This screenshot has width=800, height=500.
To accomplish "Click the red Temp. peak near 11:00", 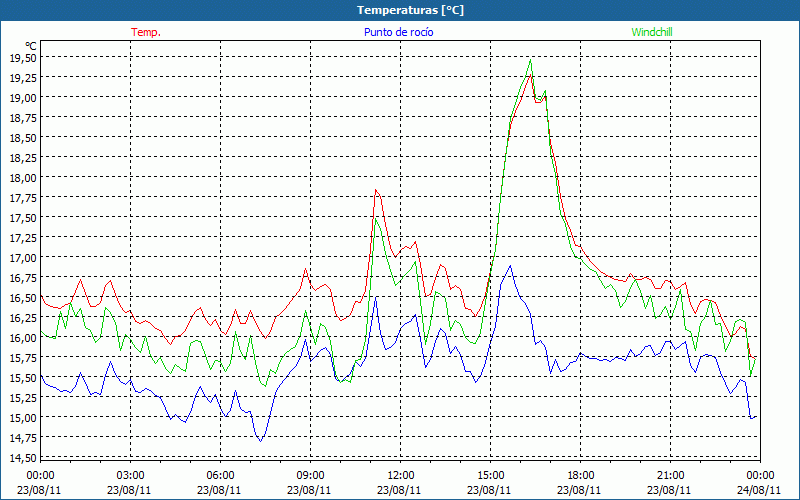I will point(376,190).
